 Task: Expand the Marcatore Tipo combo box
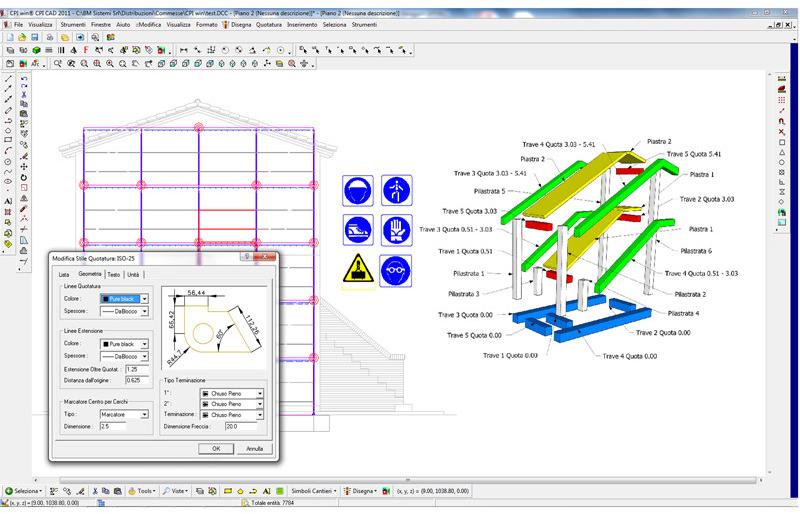click(x=144, y=413)
